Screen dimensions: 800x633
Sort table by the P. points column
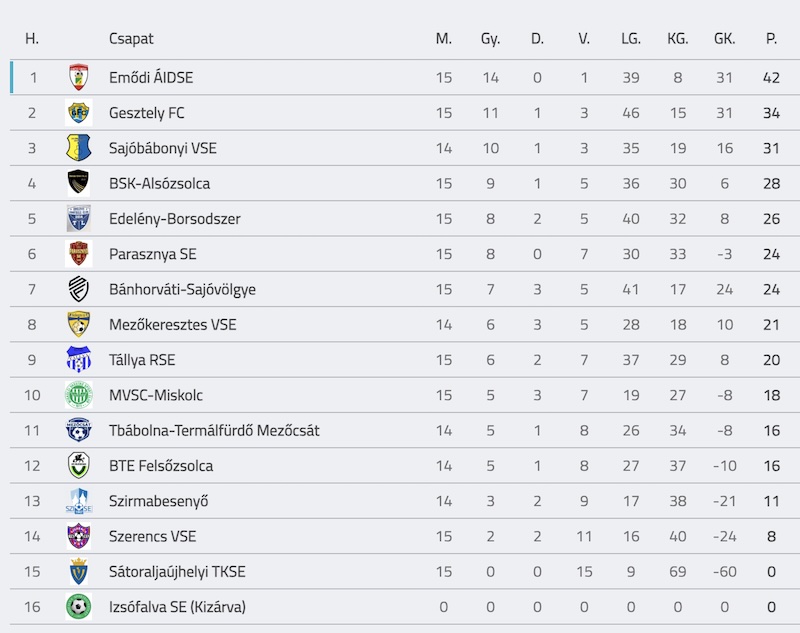coord(771,39)
